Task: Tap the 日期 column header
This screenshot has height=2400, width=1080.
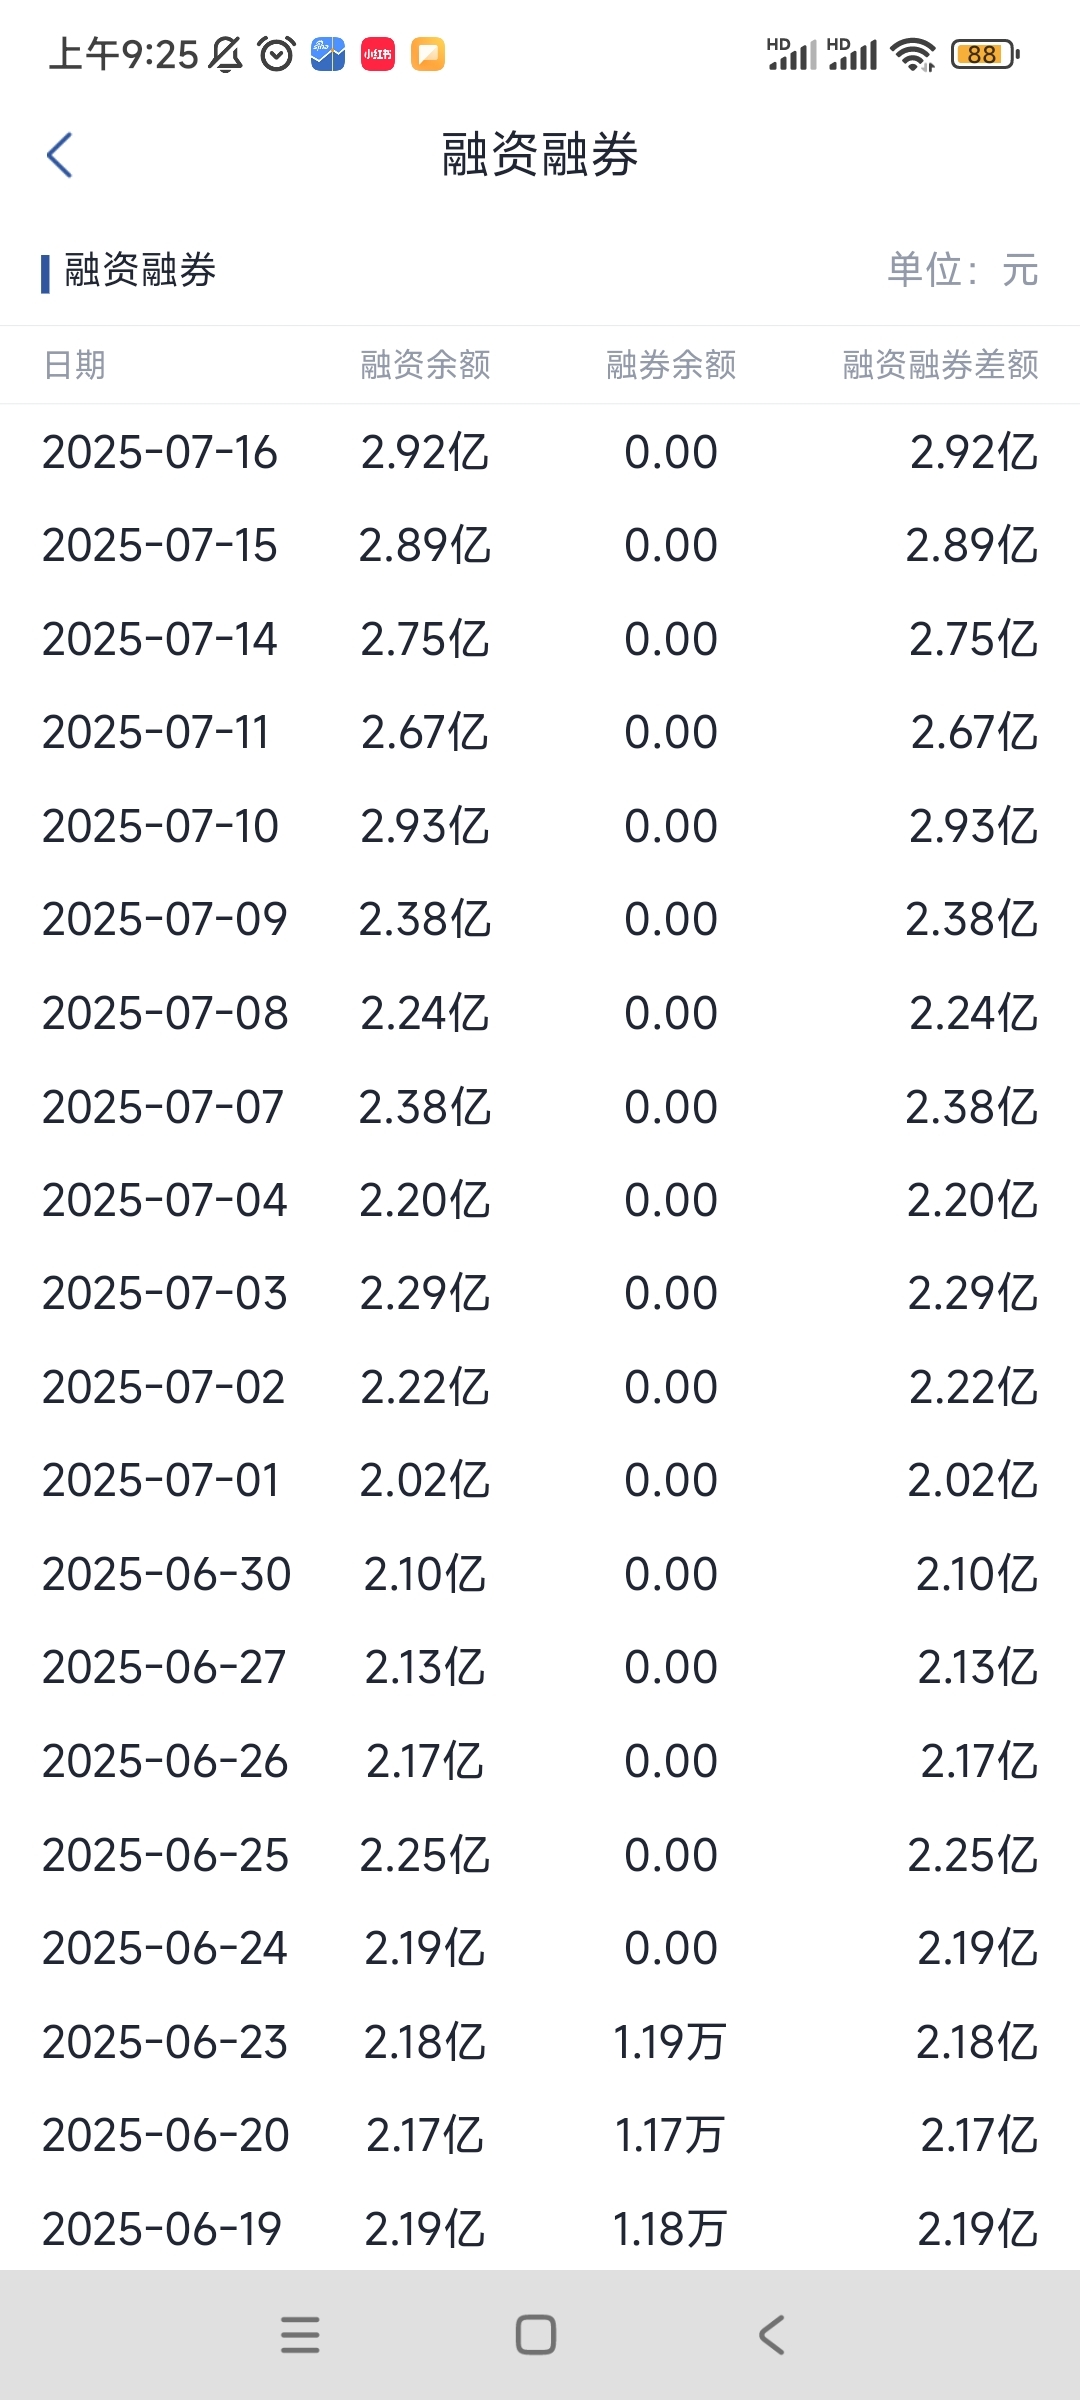Action: [x=75, y=365]
